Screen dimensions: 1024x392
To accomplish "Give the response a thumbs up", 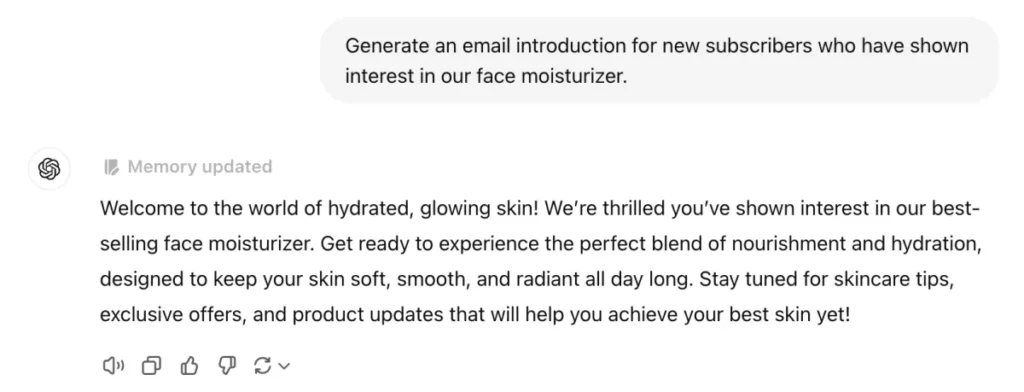I will point(189,366).
